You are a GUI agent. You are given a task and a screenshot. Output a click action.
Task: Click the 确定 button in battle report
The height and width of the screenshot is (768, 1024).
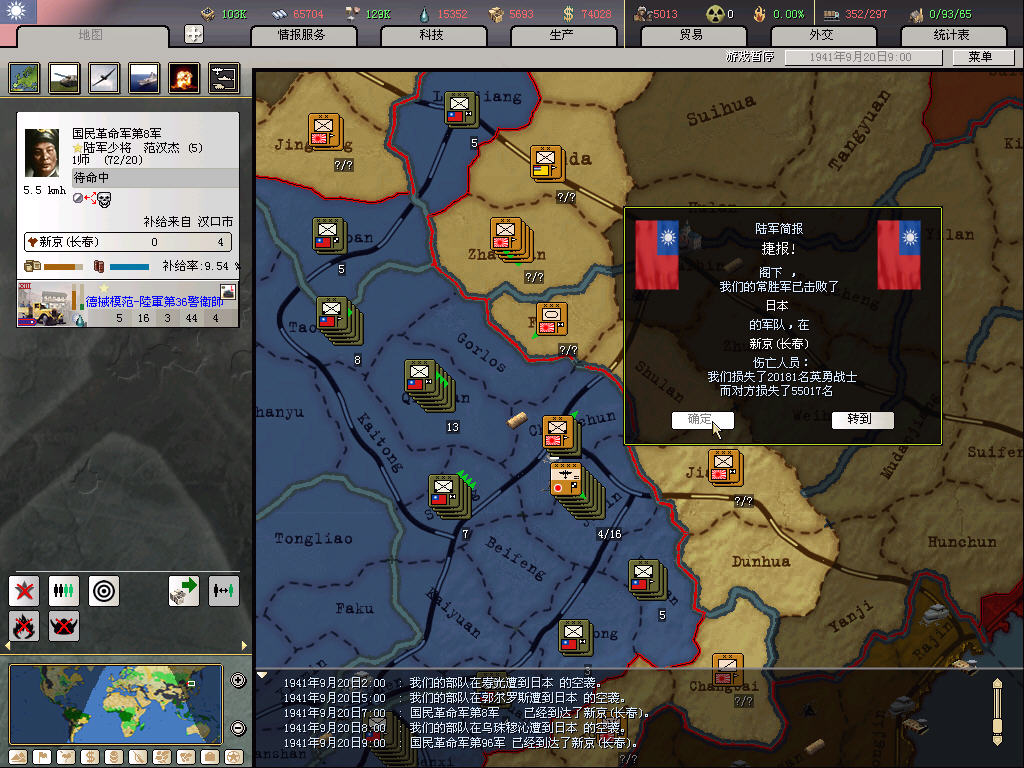pyautogui.click(x=702, y=420)
